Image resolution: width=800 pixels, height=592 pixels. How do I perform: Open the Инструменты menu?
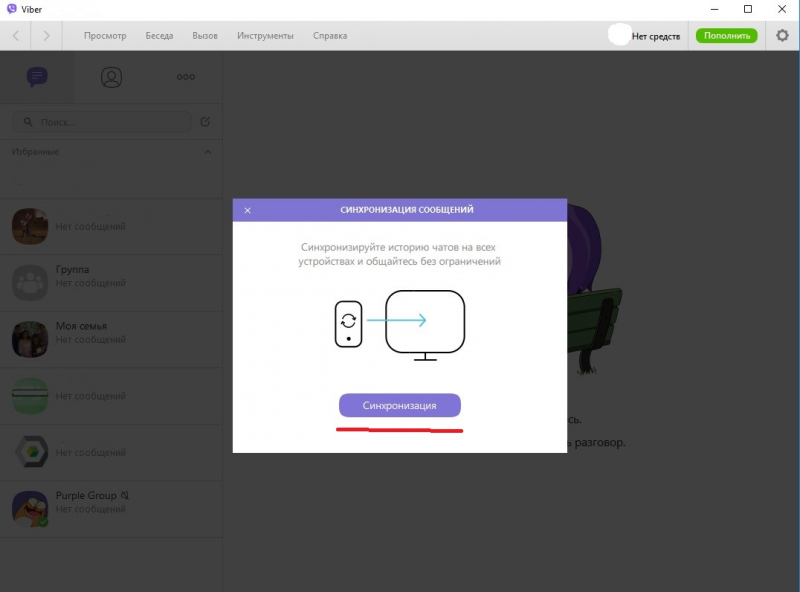tap(265, 36)
